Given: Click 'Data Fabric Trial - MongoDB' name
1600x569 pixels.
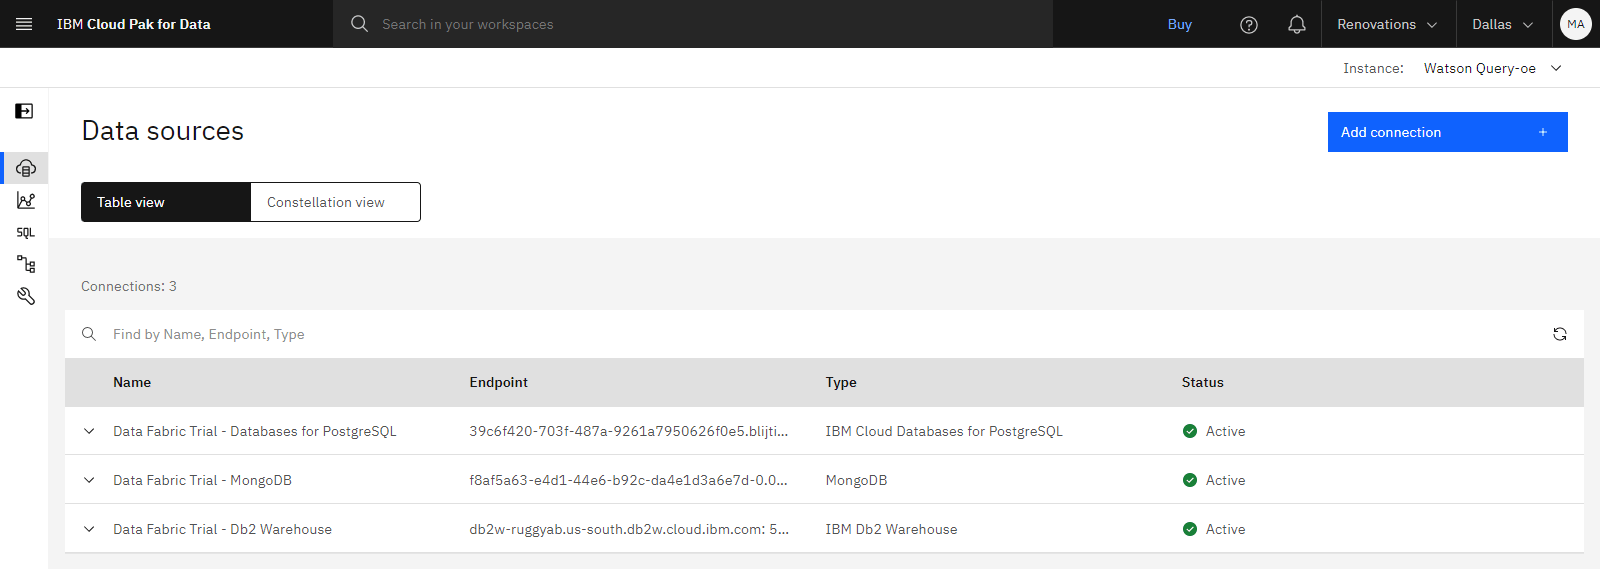Looking at the screenshot, I should (x=202, y=480).
